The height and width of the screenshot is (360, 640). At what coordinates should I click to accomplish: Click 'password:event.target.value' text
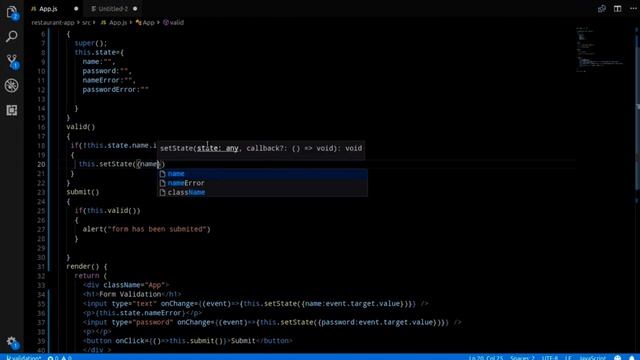click(x=376, y=322)
